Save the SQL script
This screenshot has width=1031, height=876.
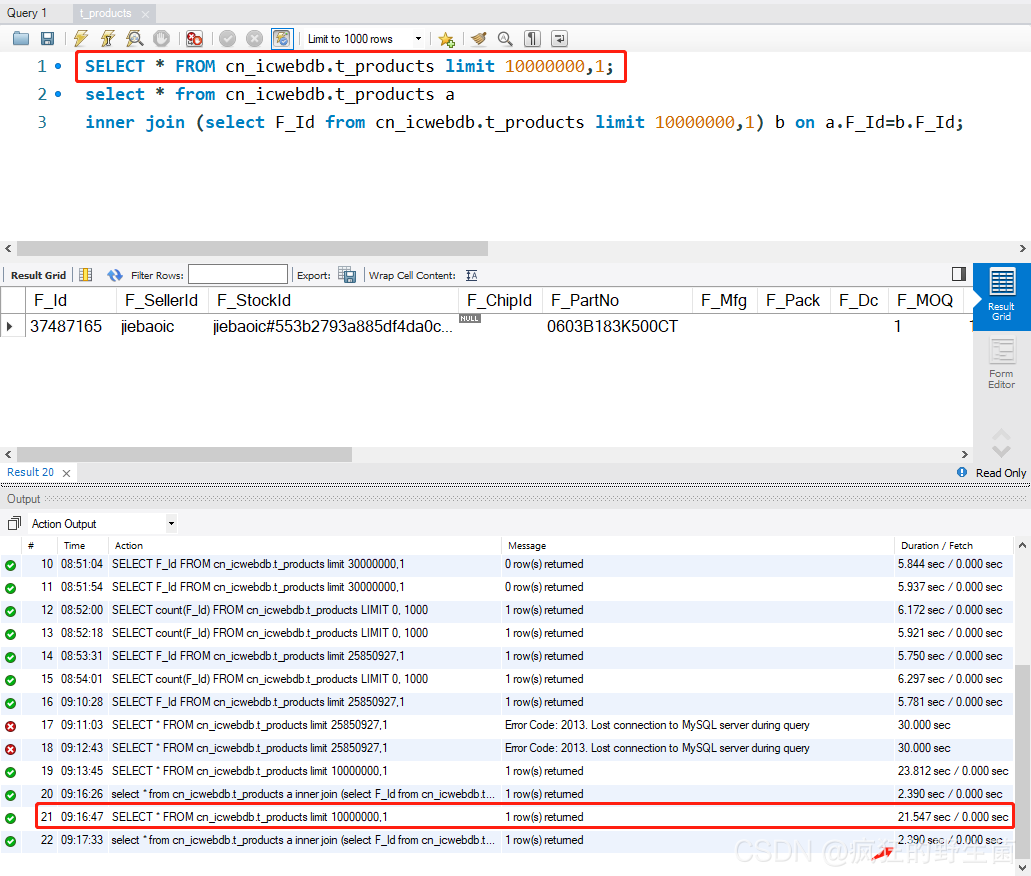(x=47, y=38)
